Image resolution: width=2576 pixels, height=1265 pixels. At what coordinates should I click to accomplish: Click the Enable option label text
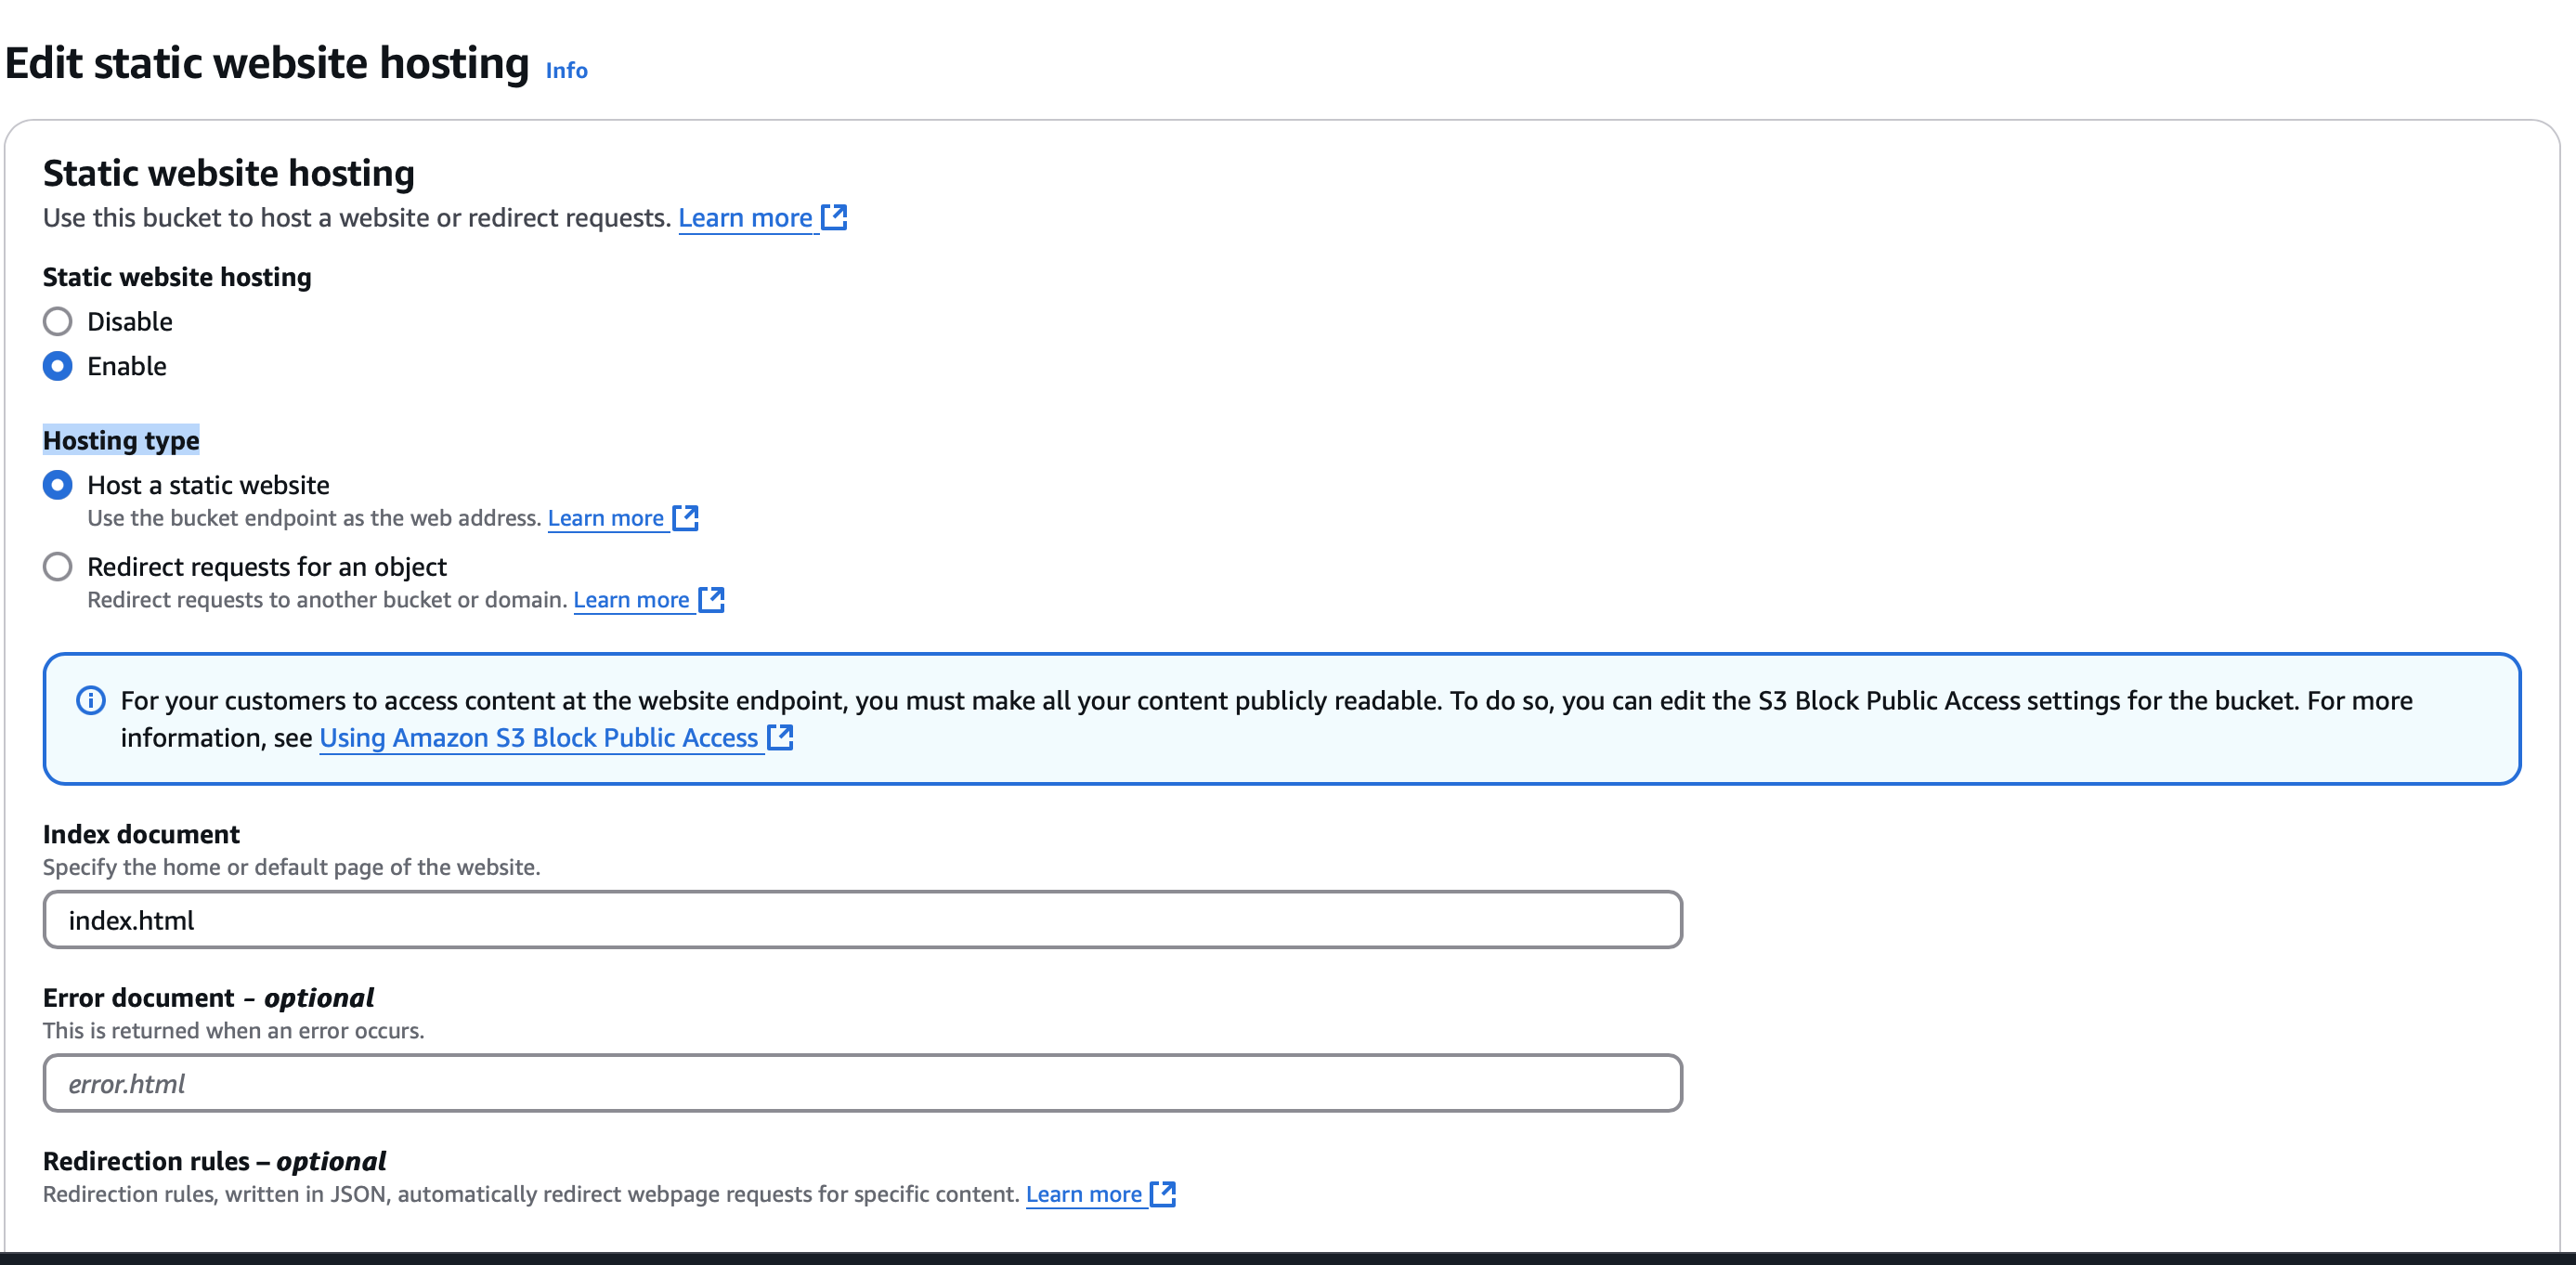click(x=127, y=366)
